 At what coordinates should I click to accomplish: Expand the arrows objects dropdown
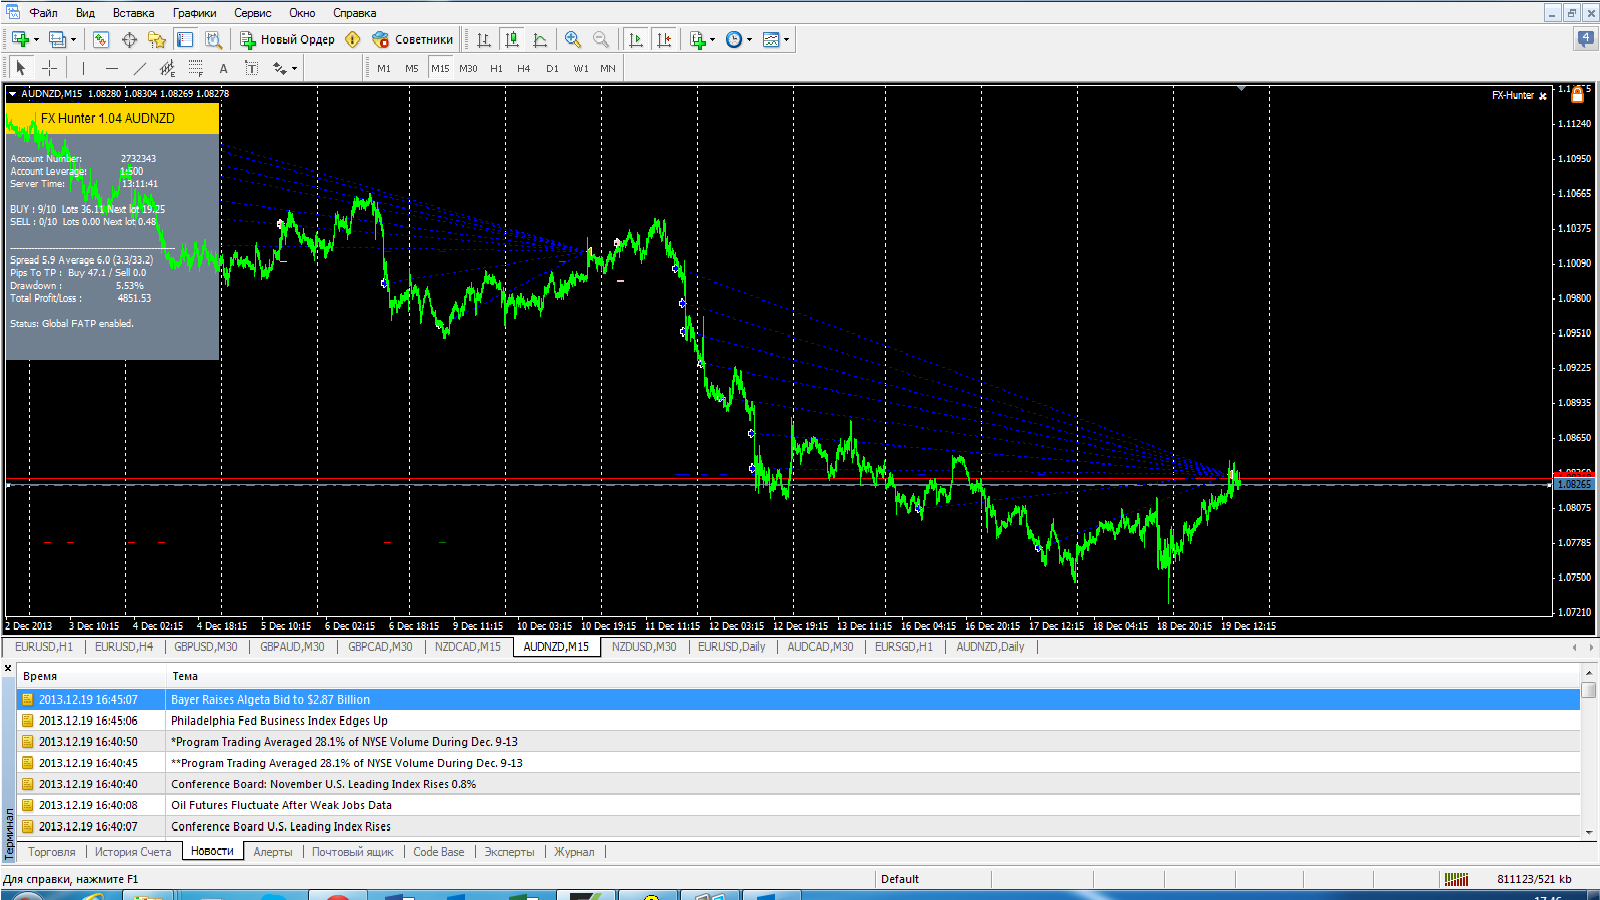pos(294,68)
